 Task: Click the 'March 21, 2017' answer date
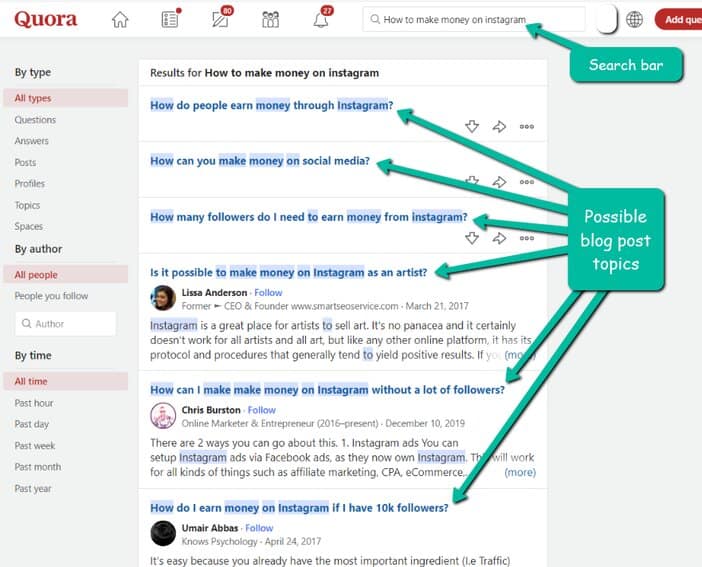coord(437,306)
